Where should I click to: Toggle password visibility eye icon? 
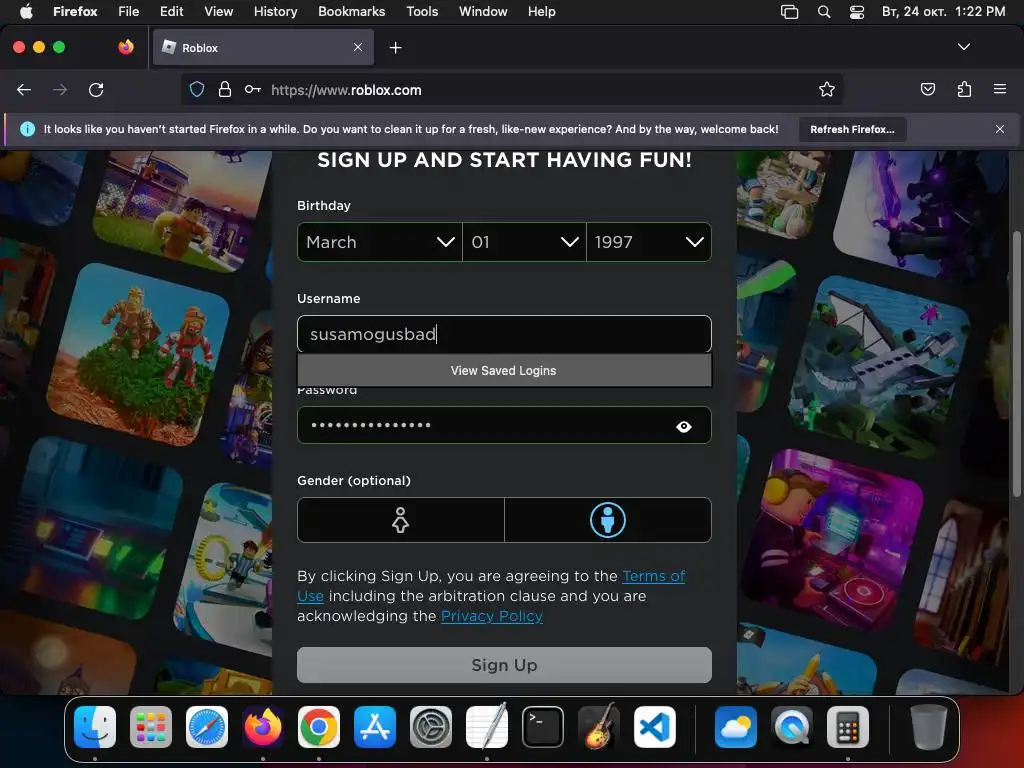point(684,426)
